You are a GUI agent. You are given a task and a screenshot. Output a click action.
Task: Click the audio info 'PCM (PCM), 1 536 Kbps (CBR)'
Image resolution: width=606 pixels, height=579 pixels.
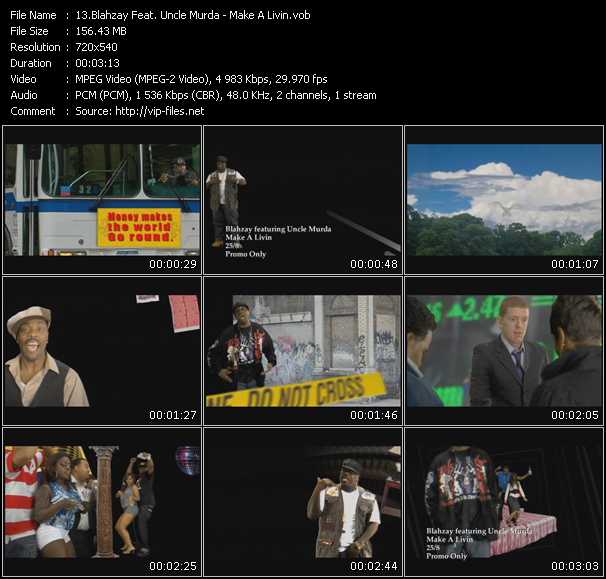(148, 95)
